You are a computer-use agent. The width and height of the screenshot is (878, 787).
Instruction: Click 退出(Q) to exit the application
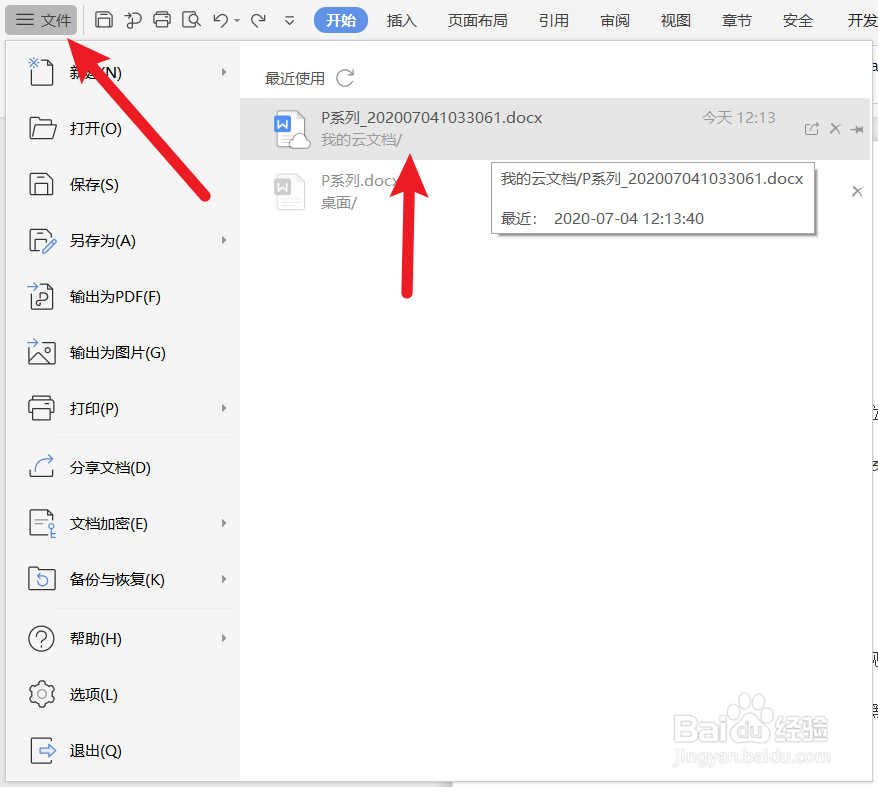pos(94,750)
